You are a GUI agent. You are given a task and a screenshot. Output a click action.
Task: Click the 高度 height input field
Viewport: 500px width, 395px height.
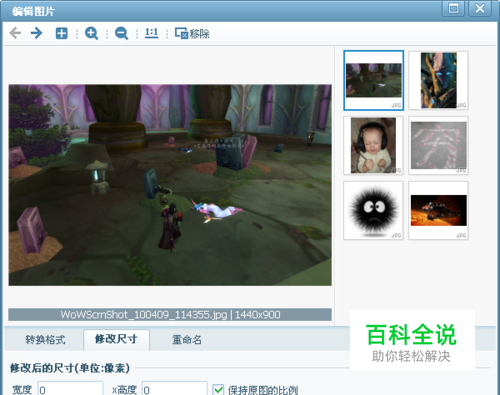174,389
